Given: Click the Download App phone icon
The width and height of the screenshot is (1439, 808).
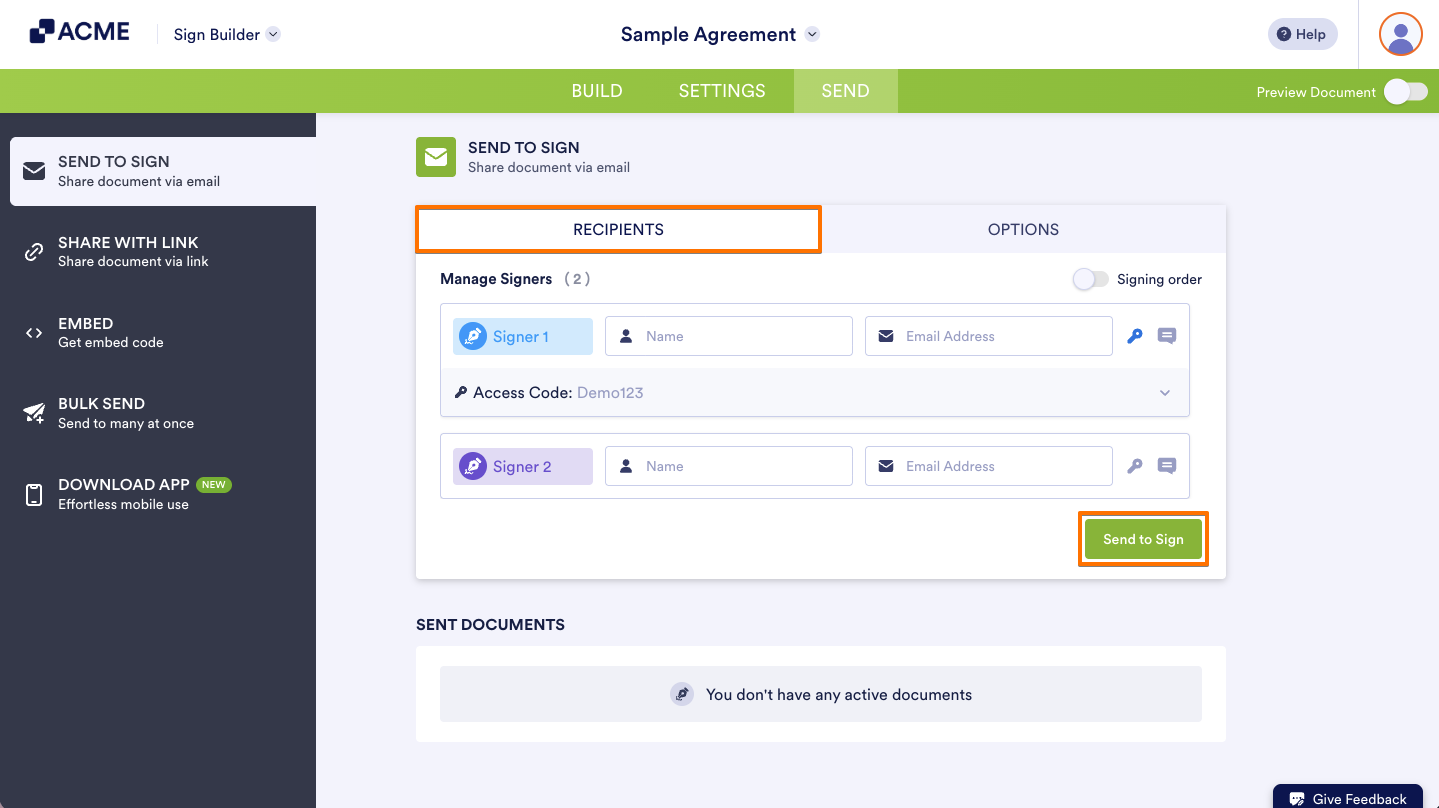Looking at the screenshot, I should [x=34, y=494].
